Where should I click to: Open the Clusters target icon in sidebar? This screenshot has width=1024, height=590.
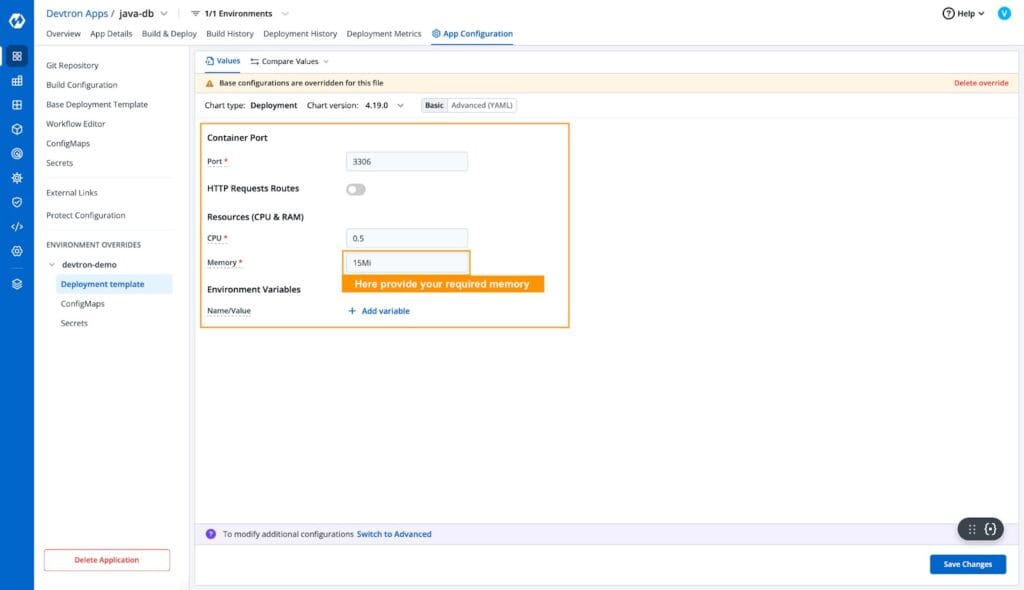pyautogui.click(x=15, y=152)
